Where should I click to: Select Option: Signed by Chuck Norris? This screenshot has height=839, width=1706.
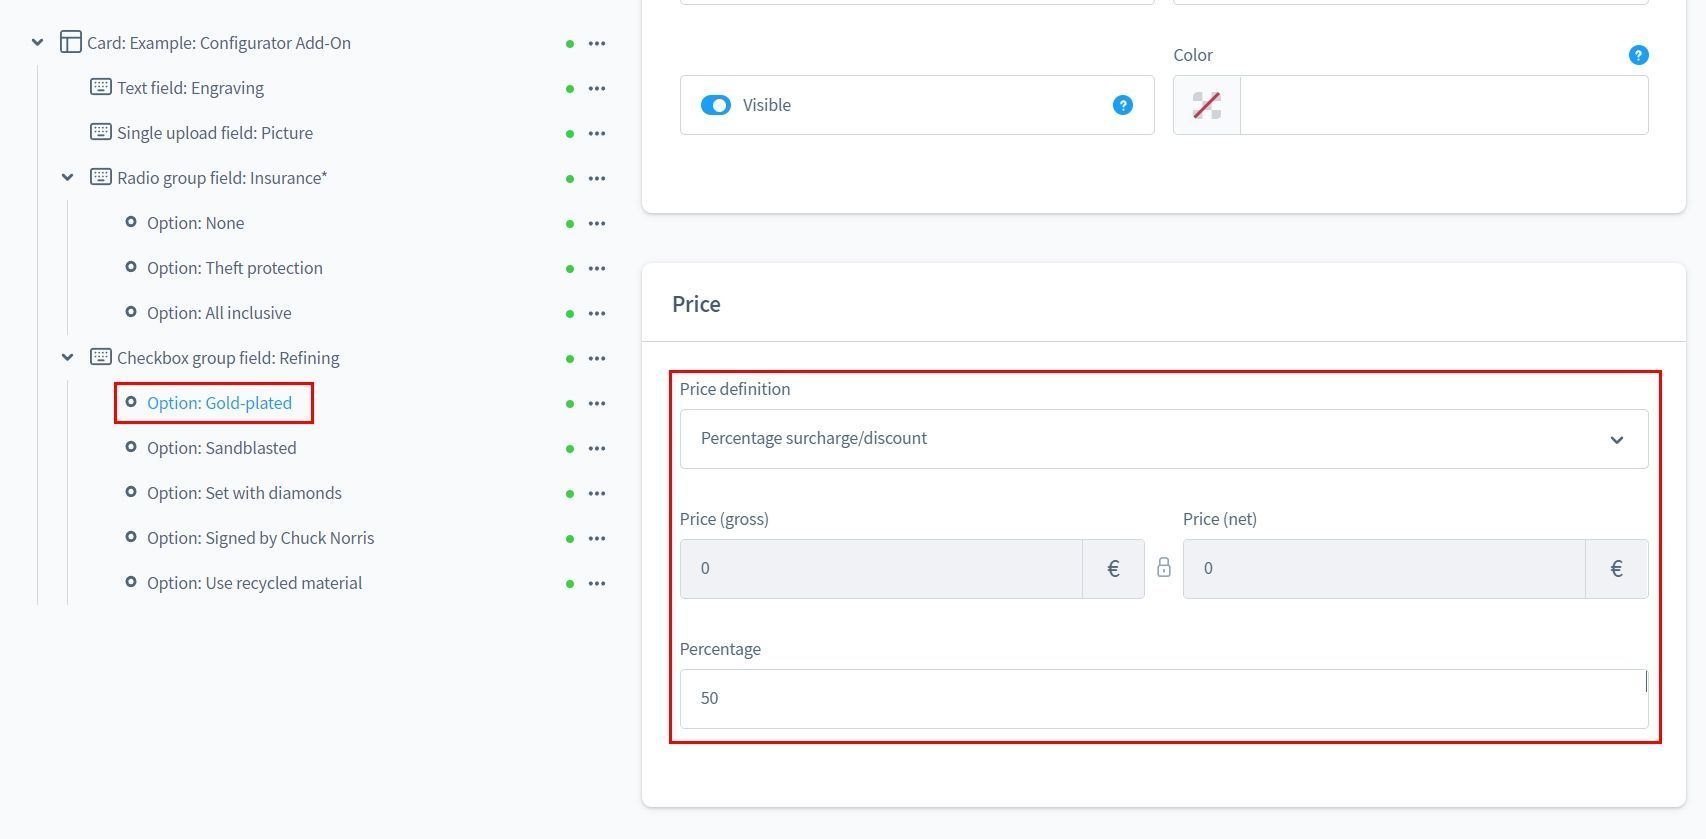pos(260,538)
